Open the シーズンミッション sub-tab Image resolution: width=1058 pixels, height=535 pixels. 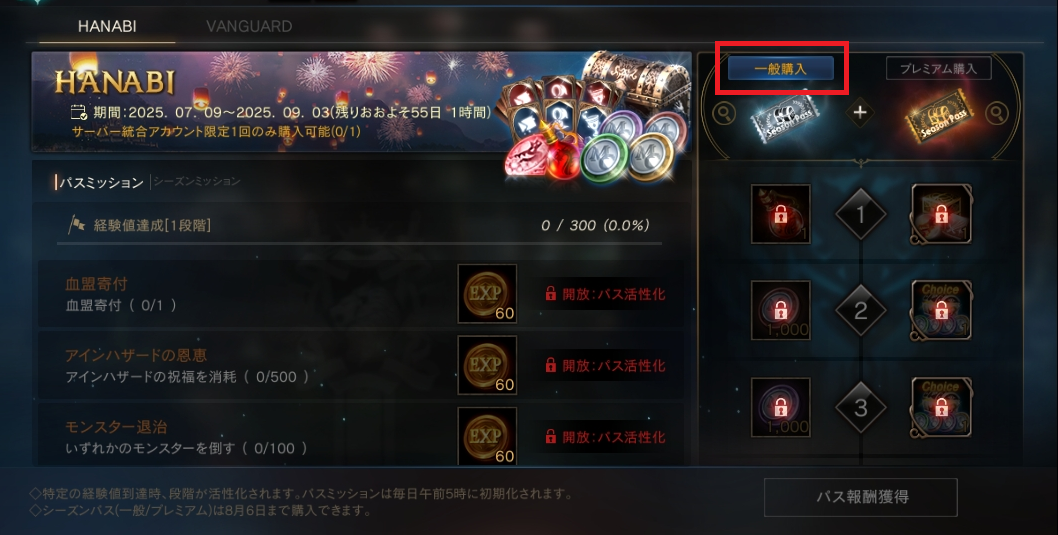point(196,181)
